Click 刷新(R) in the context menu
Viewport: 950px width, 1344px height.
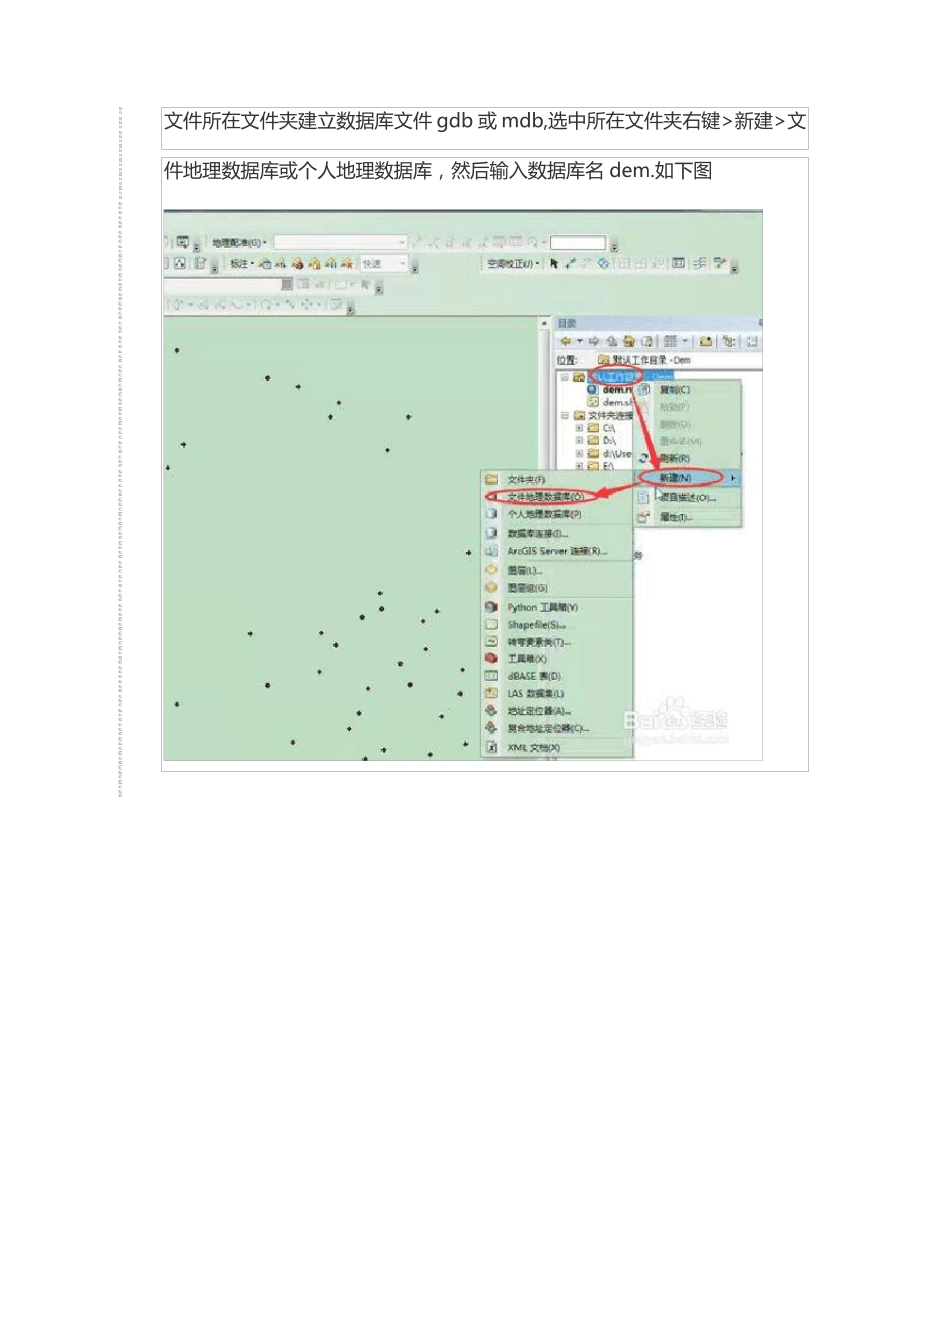coord(688,458)
